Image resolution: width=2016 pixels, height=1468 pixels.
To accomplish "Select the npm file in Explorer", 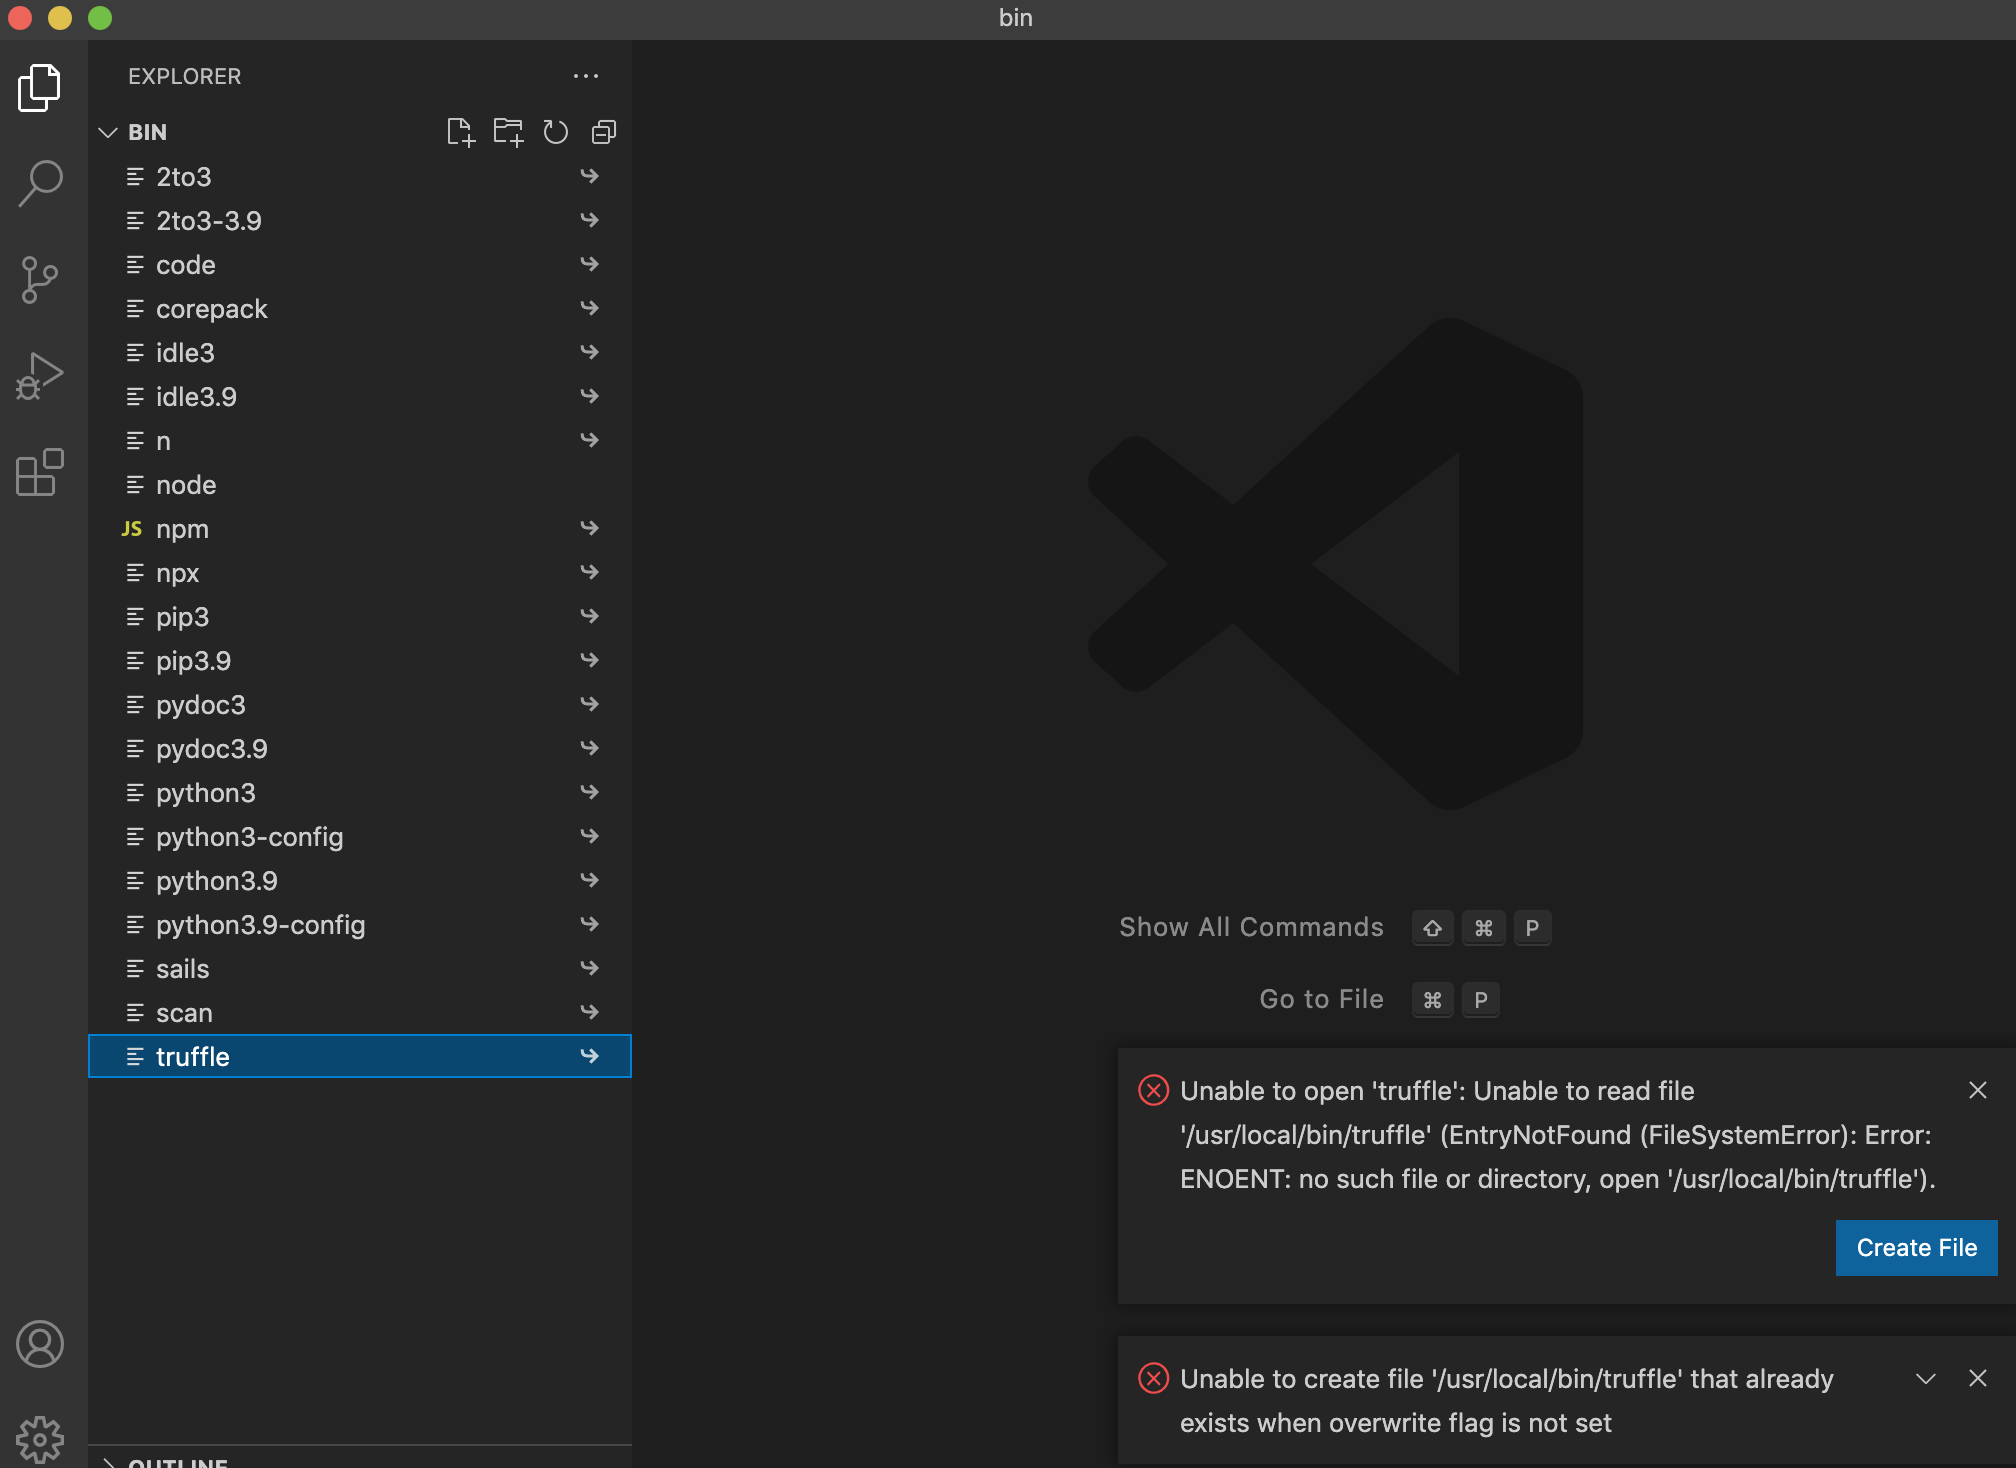I will (183, 529).
